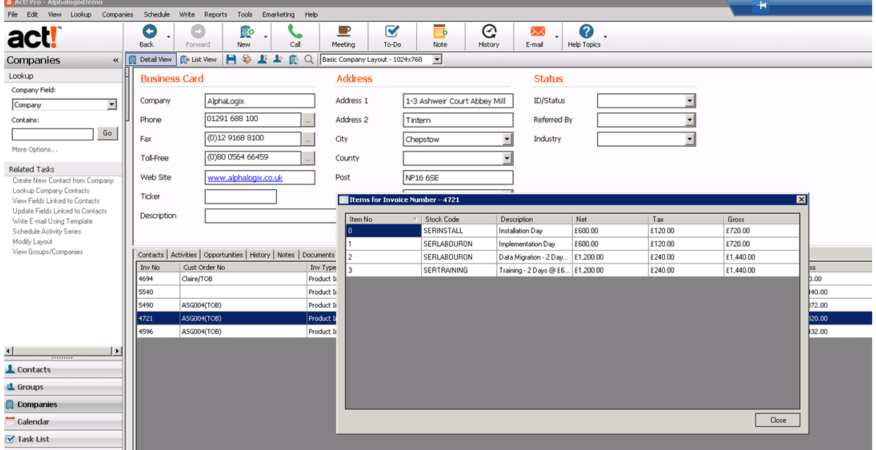Open the Reports menu
The height and width of the screenshot is (450, 876).
[216, 15]
